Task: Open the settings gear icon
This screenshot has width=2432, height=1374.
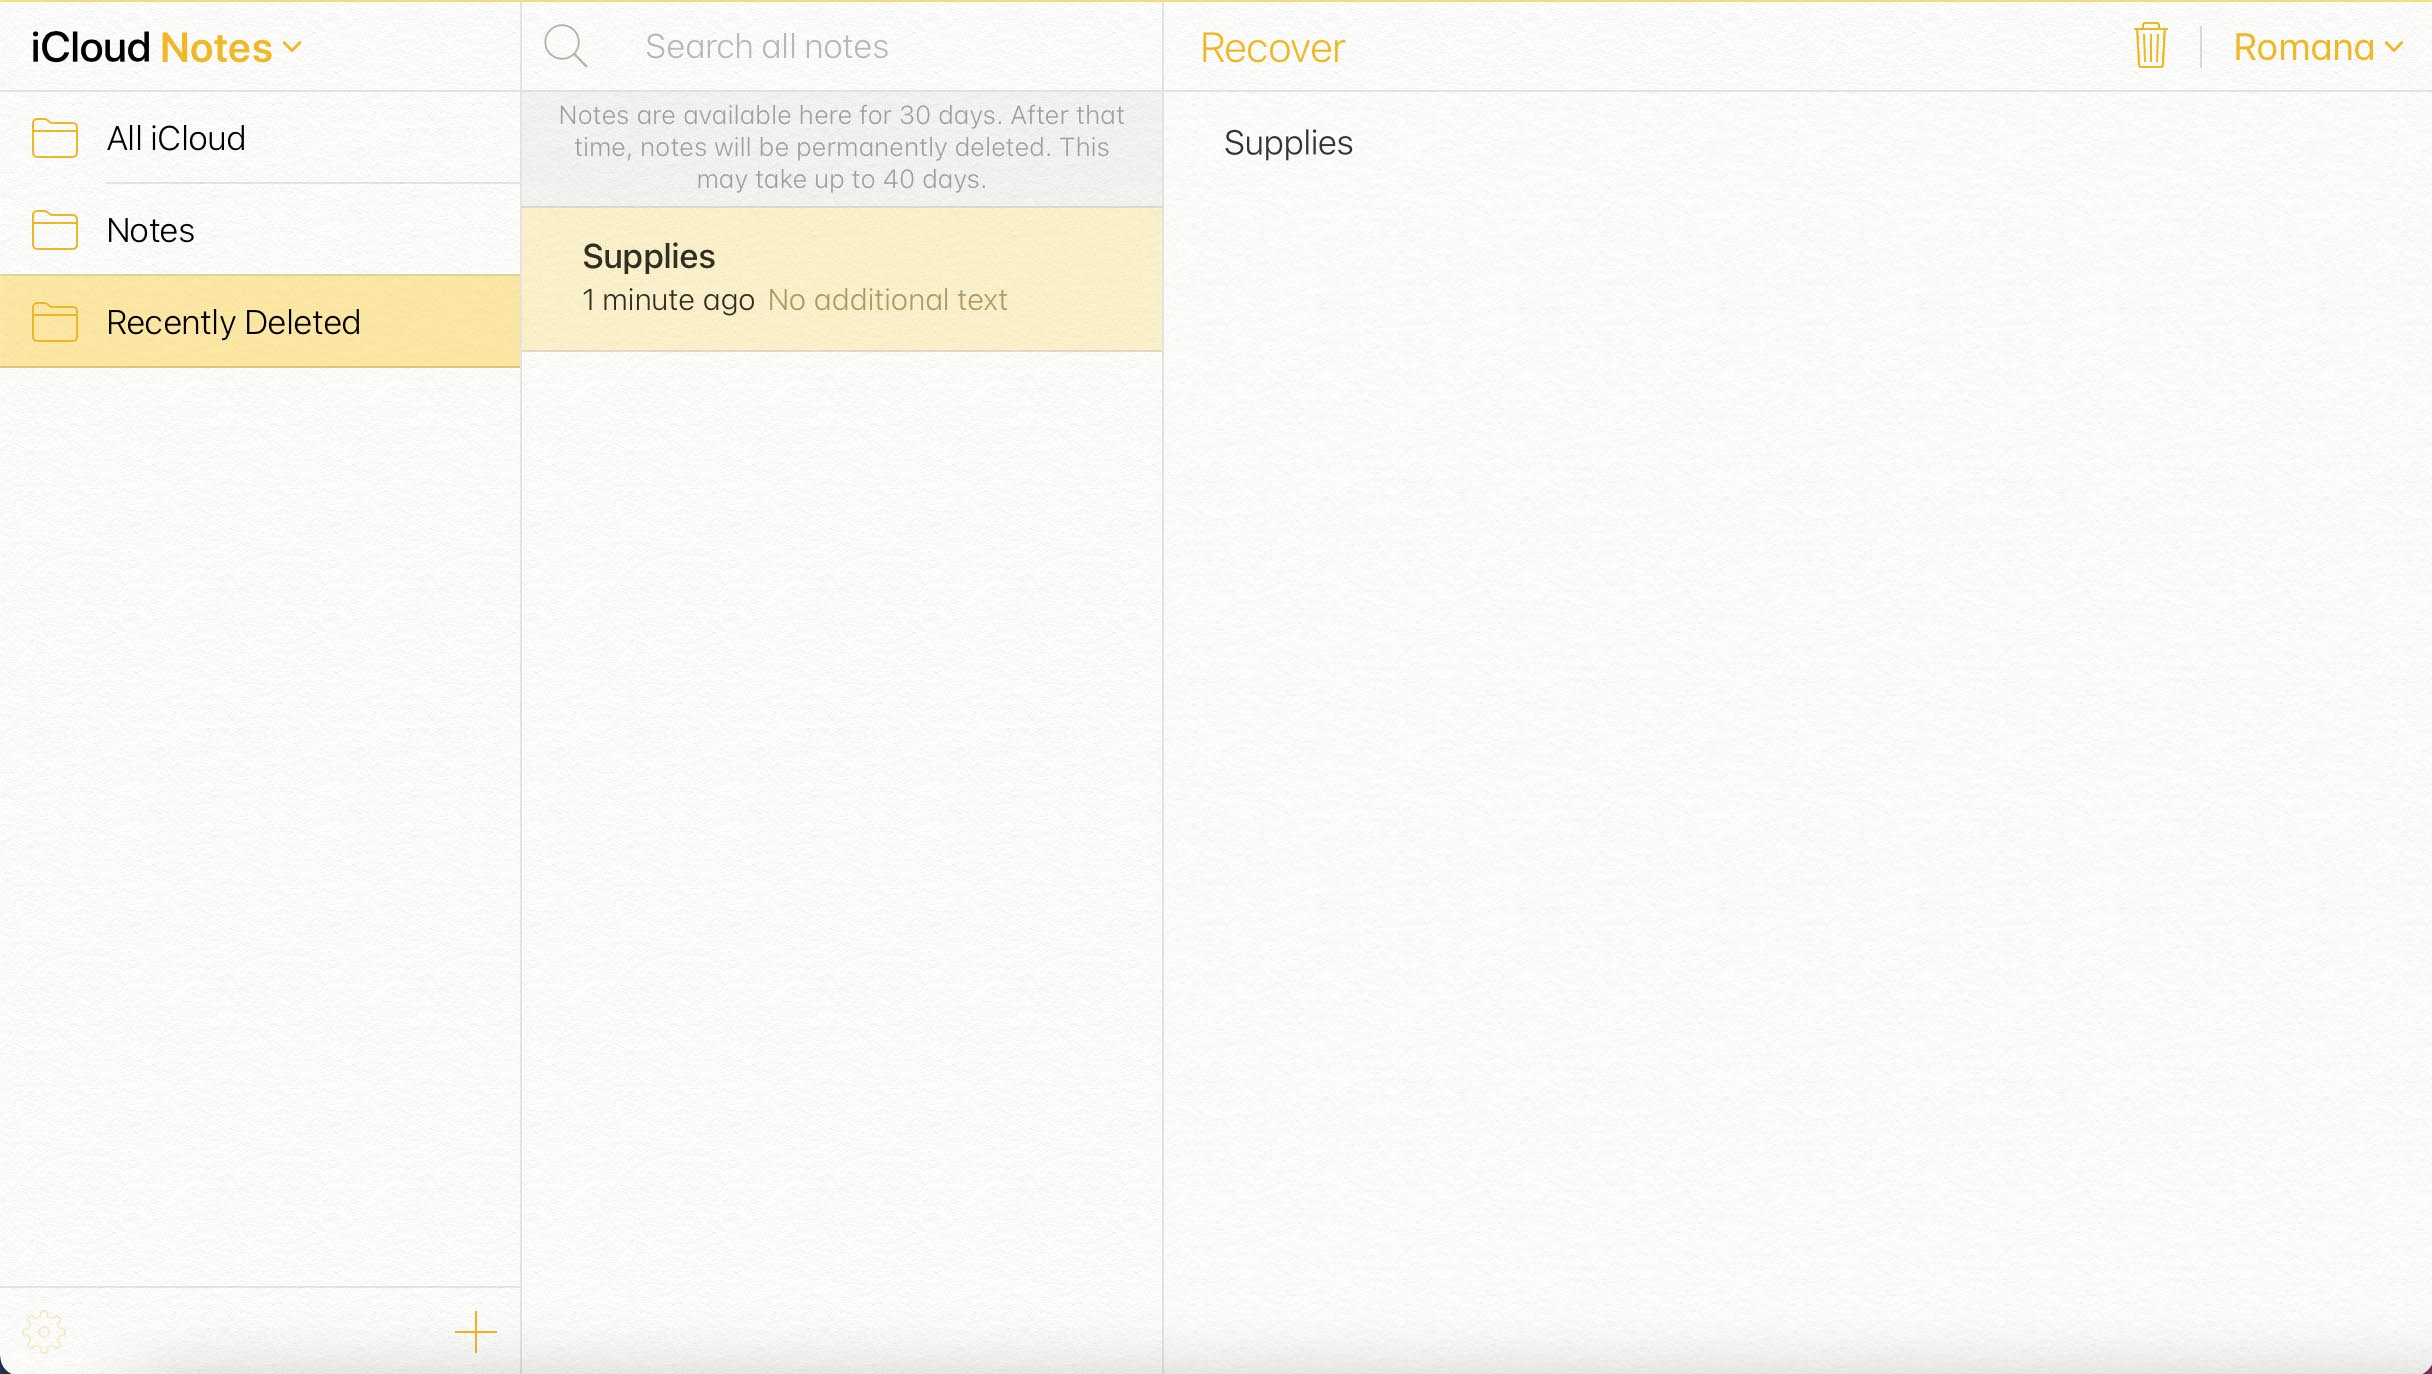Action: tap(44, 1332)
